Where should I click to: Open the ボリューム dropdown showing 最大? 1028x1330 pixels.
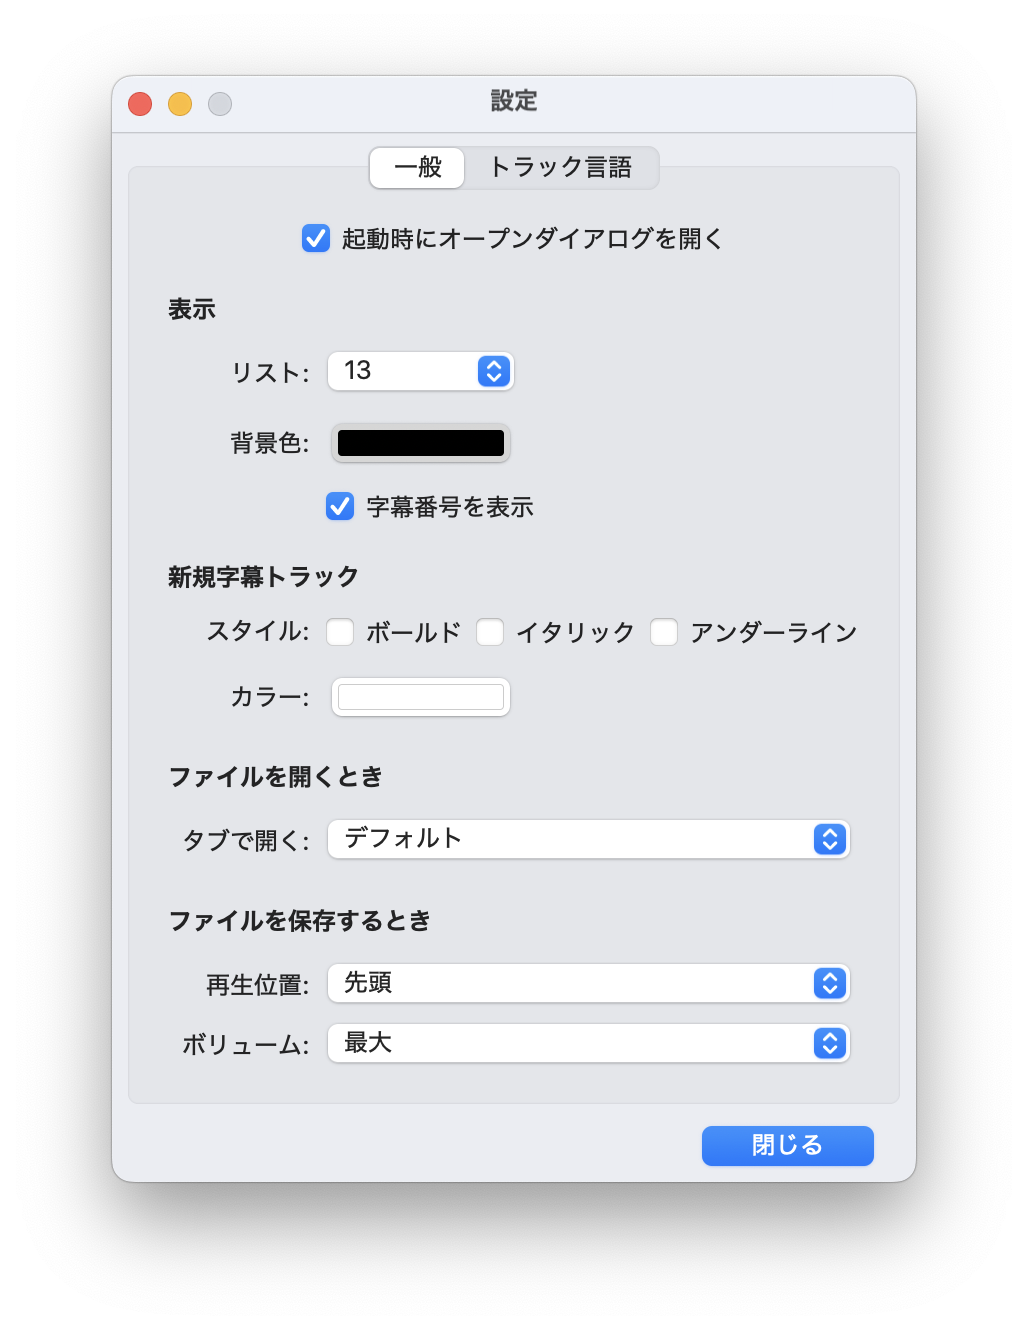(x=589, y=1043)
